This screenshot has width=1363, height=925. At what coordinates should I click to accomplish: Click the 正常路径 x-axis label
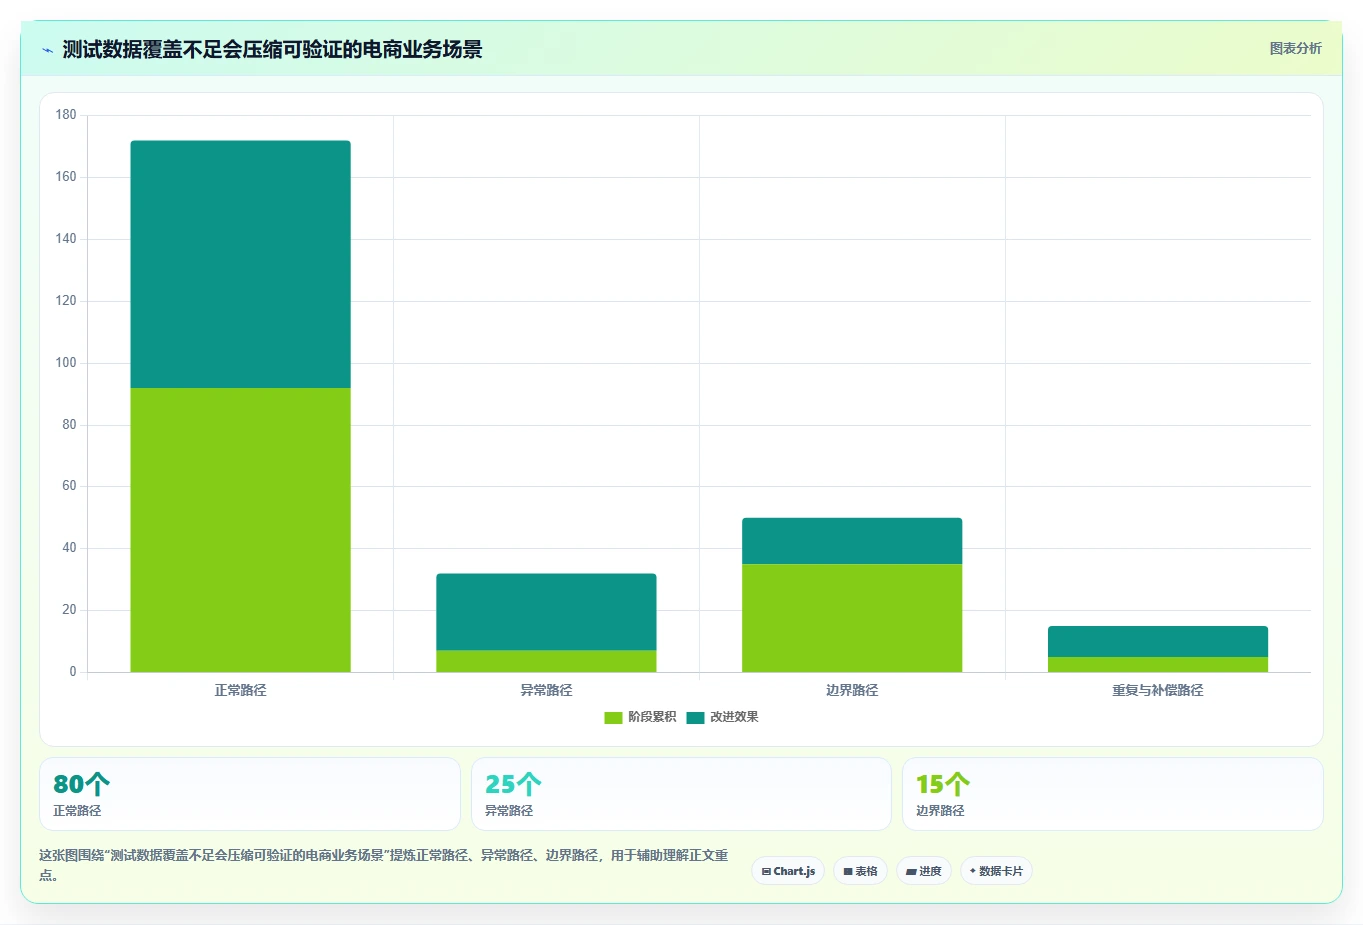(x=240, y=690)
